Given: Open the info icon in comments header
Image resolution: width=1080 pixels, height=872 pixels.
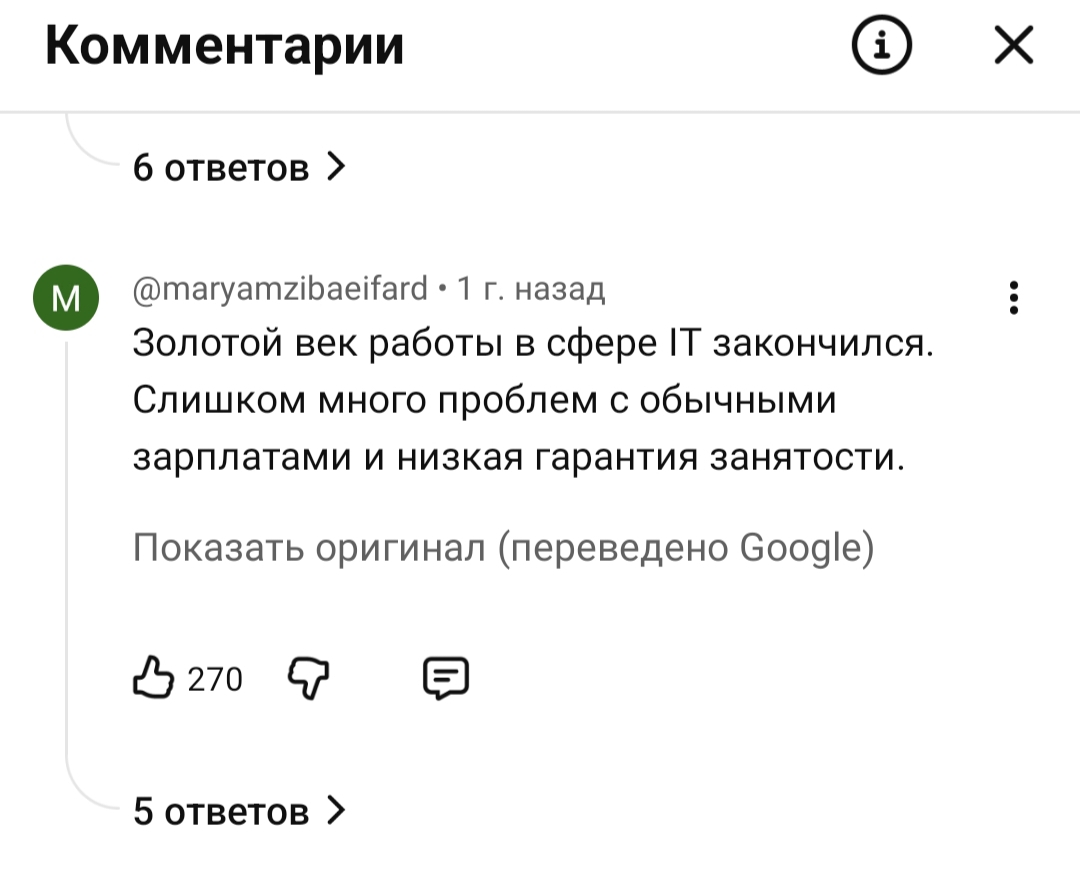Looking at the screenshot, I should tap(881, 45).
